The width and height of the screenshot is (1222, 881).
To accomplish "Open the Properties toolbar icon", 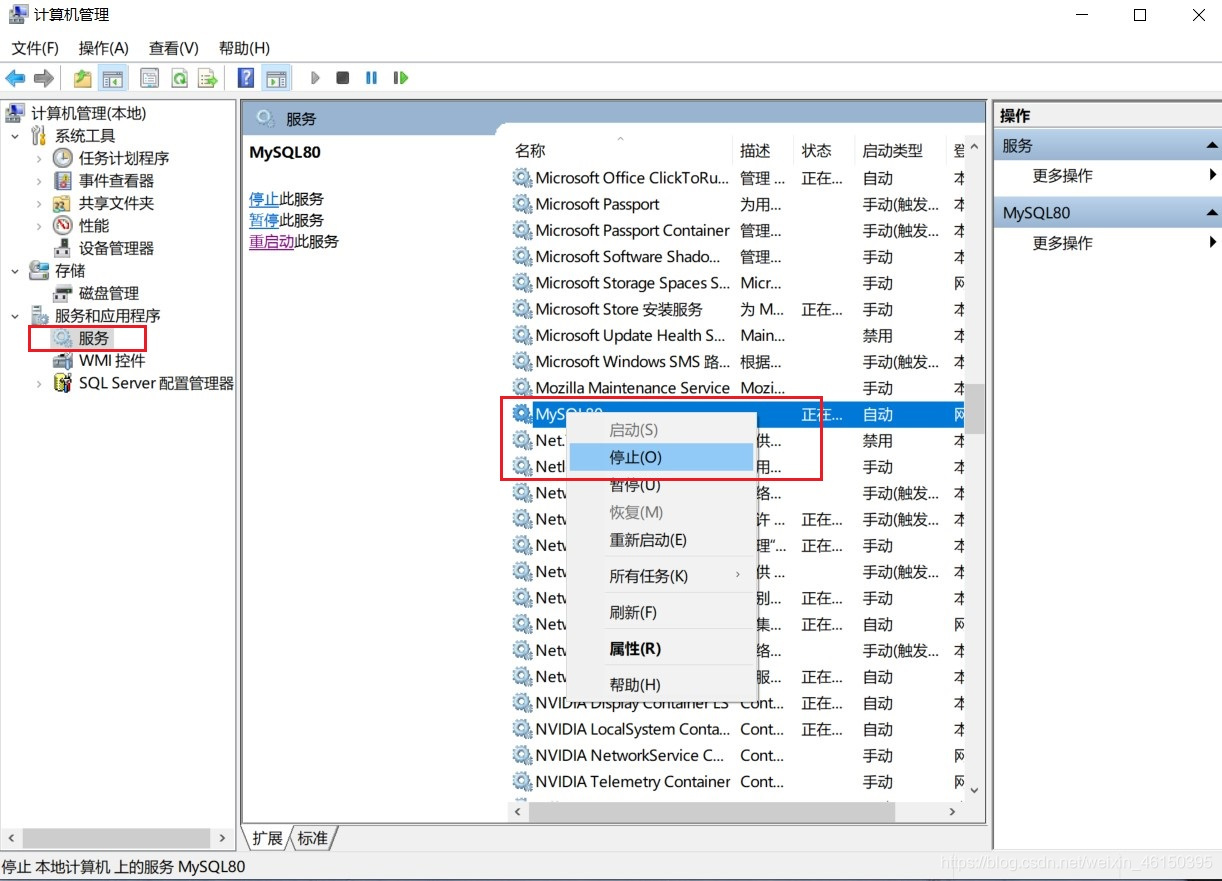I will 150,78.
